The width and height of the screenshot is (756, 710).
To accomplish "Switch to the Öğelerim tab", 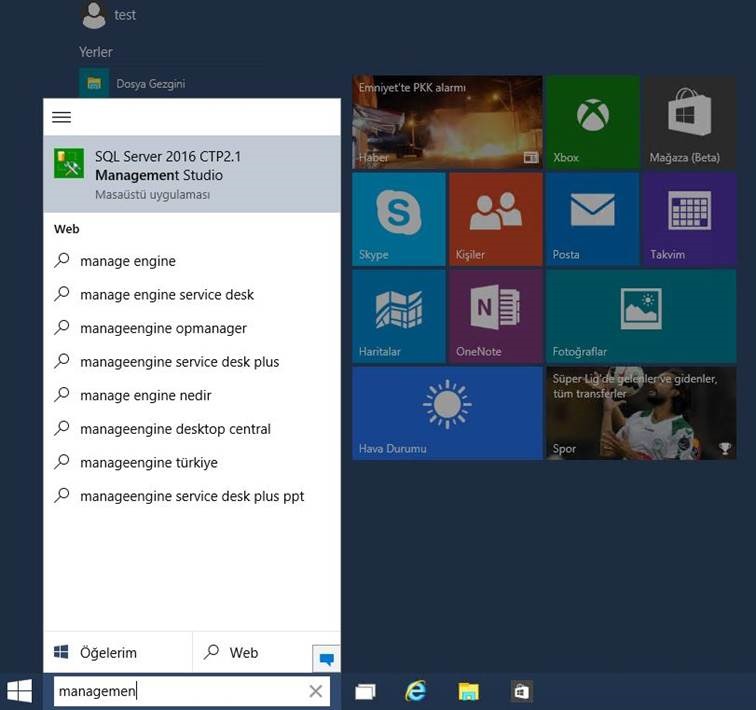I will [118, 652].
